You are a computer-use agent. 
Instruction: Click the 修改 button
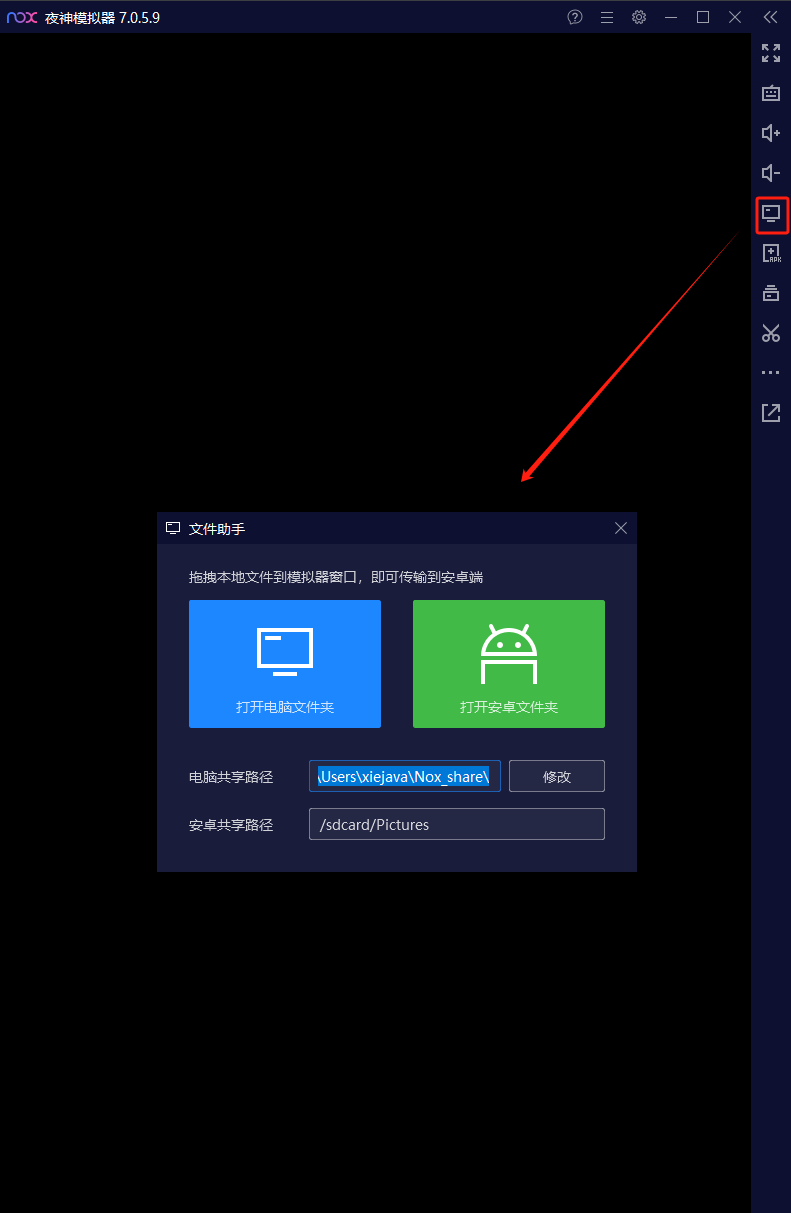pyautogui.click(x=557, y=776)
